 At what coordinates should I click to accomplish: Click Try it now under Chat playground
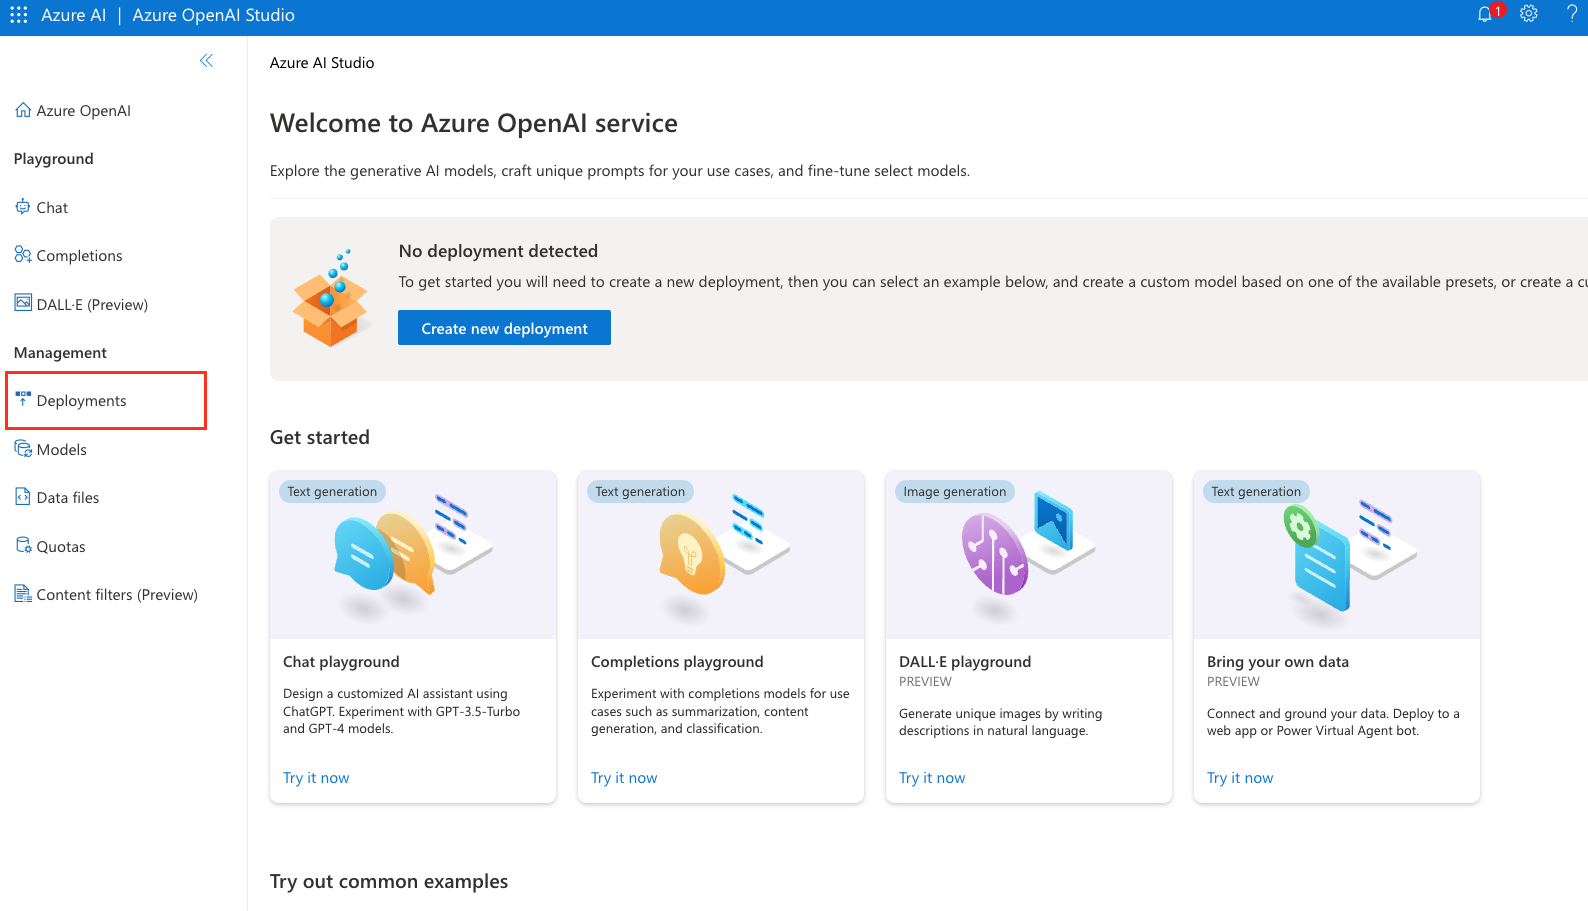[x=316, y=778]
